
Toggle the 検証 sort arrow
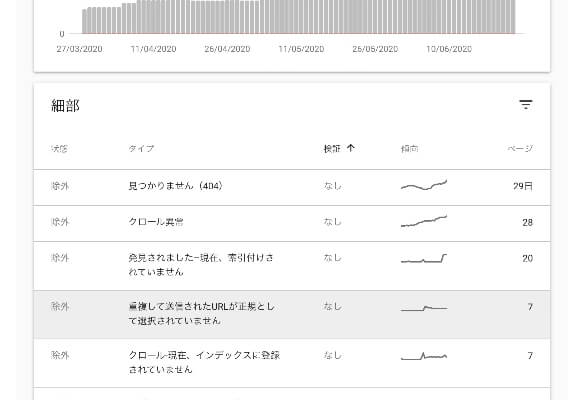pyautogui.click(x=350, y=148)
